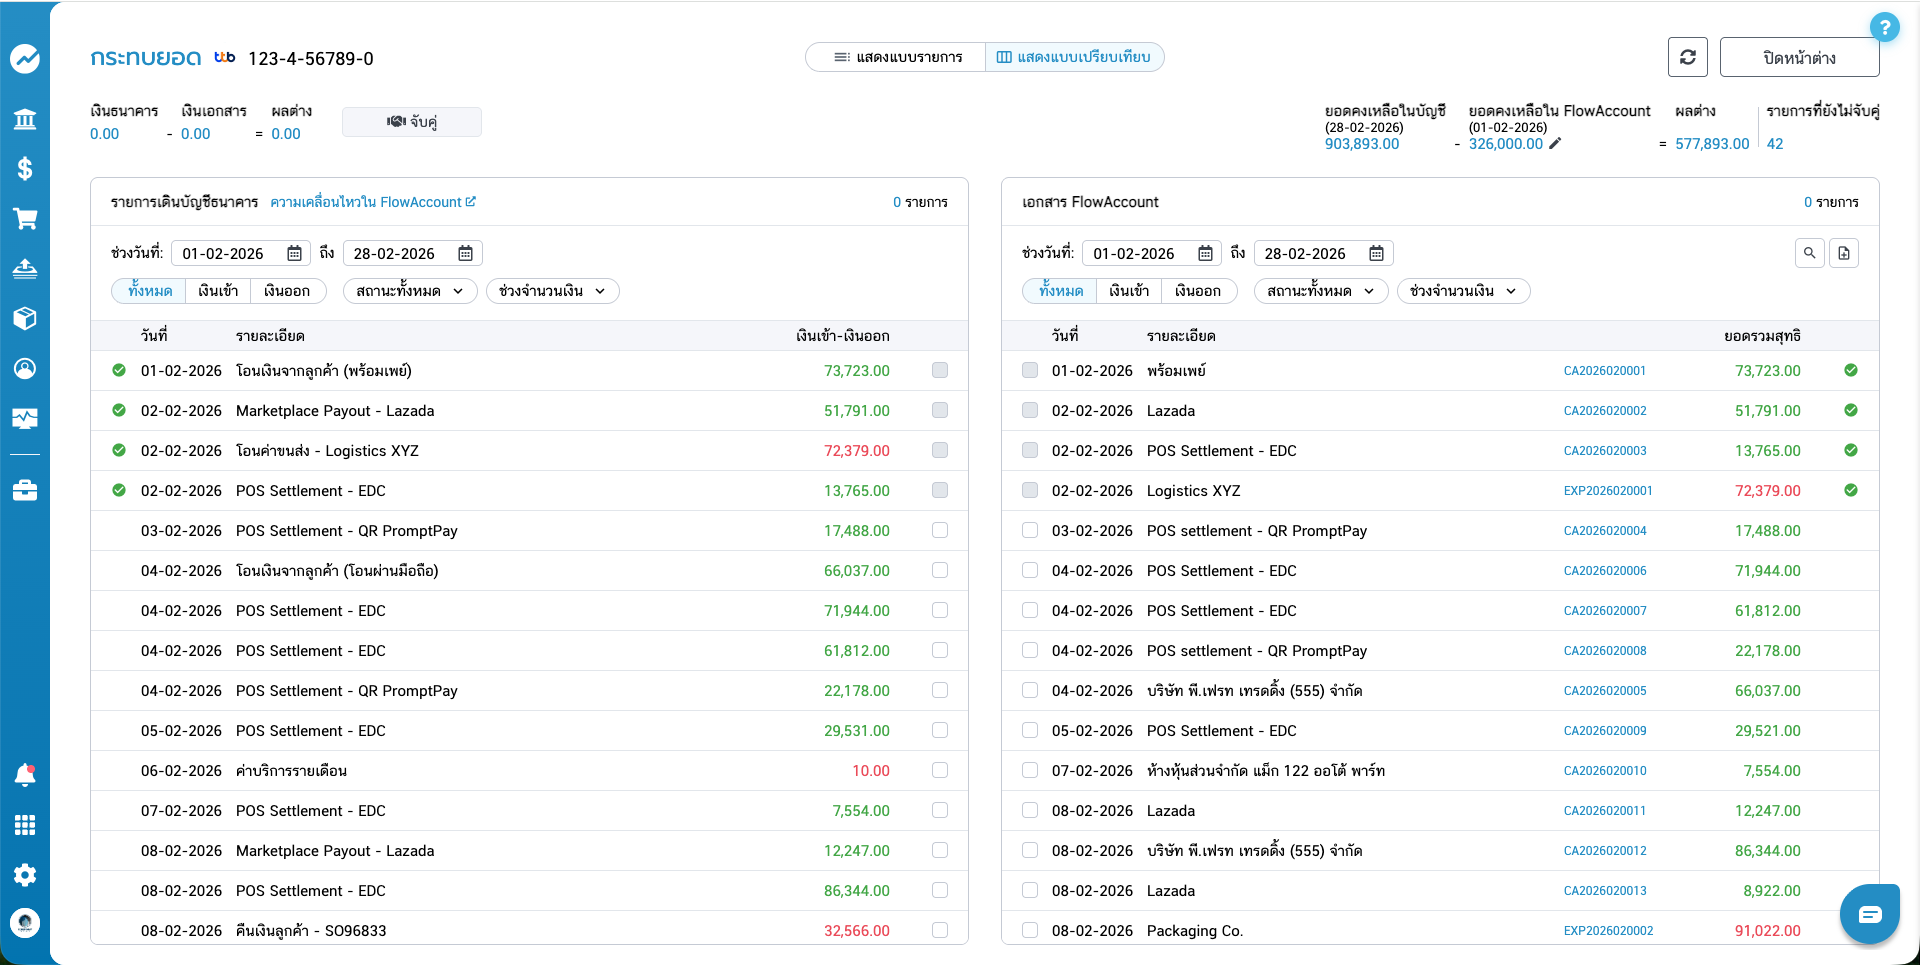Check the POS Settlement - QR PromptPay 17,488.00 bank row

(x=939, y=530)
